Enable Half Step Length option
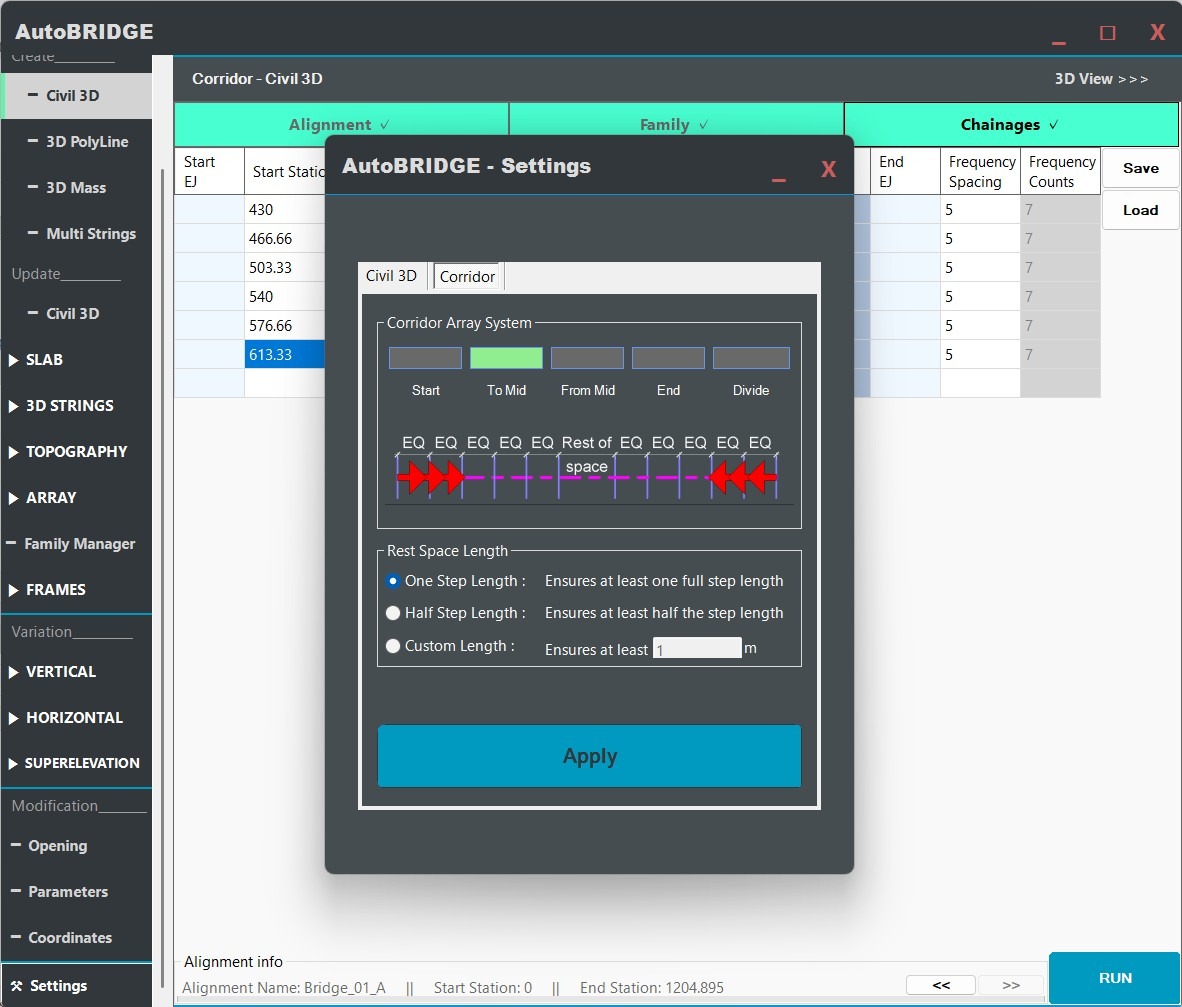1182x1007 pixels. [393, 613]
